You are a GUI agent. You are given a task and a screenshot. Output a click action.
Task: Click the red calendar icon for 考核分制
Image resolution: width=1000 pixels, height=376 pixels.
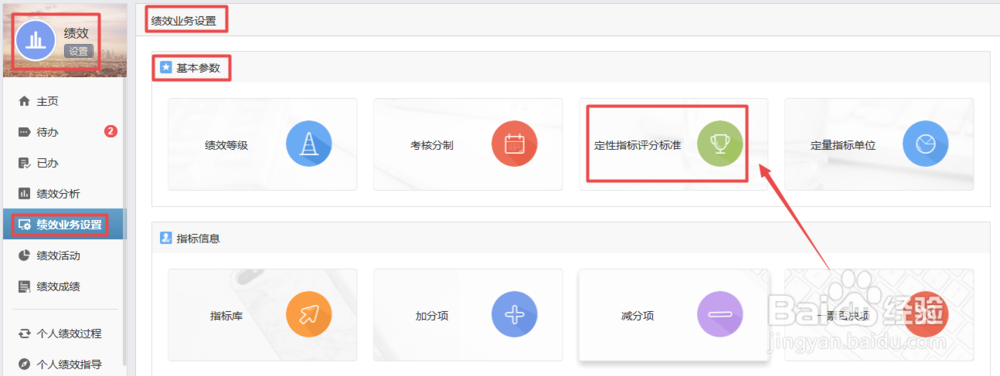514,144
